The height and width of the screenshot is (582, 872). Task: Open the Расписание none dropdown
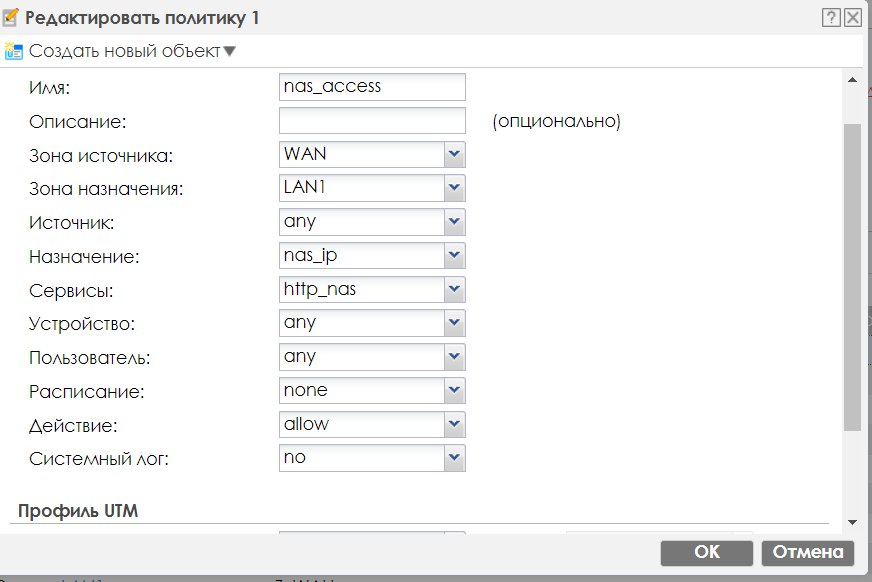(455, 391)
